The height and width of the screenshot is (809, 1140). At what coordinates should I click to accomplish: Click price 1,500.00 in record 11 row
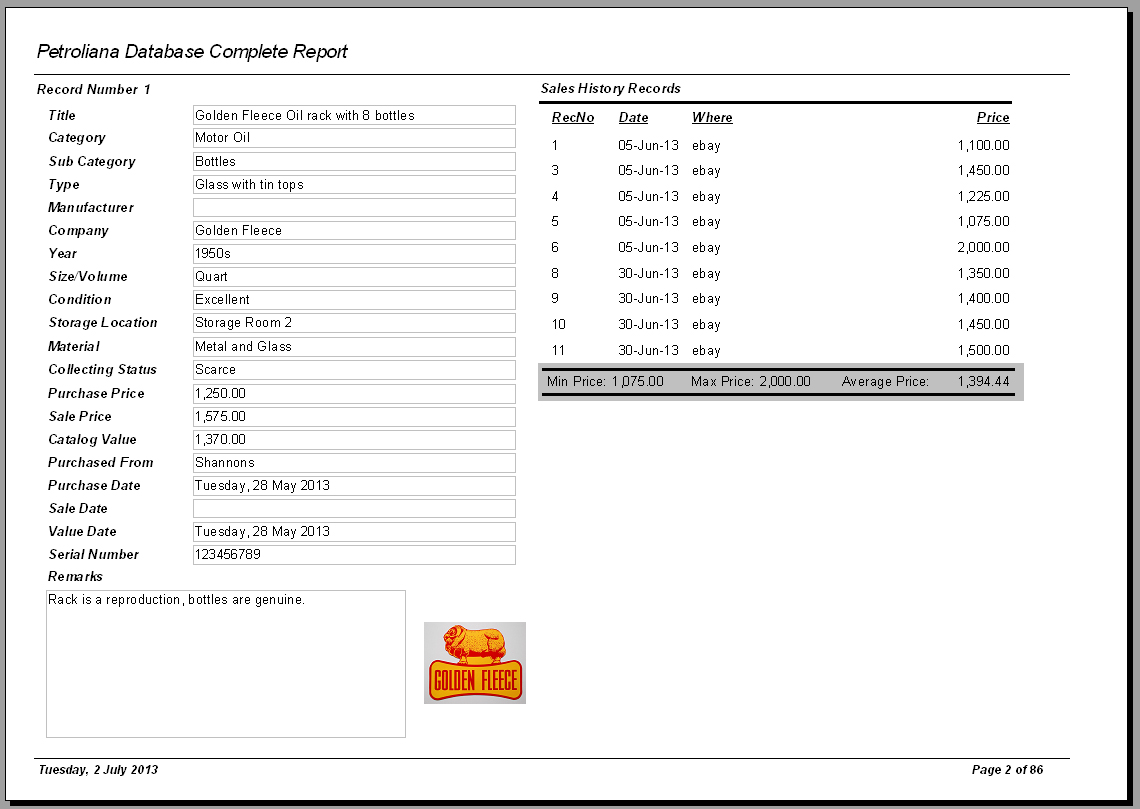pos(984,350)
